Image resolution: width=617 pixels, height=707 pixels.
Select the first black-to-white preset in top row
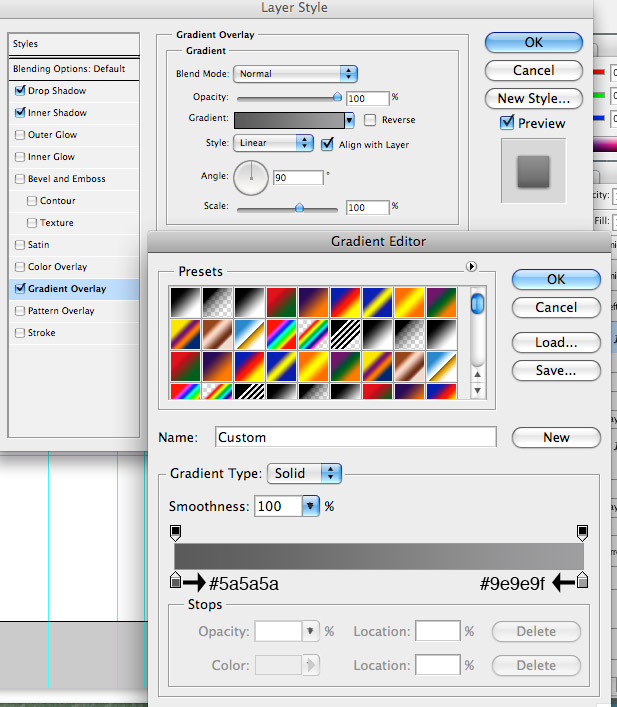pos(185,303)
